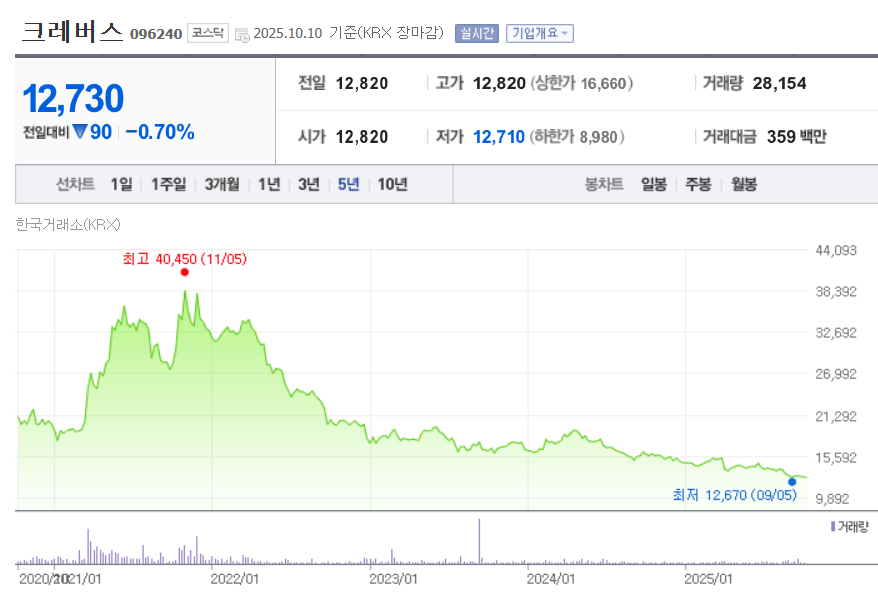Select the 3년 line chart tab
Image resolution: width=878 pixels, height=595 pixels.
[x=309, y=184]
